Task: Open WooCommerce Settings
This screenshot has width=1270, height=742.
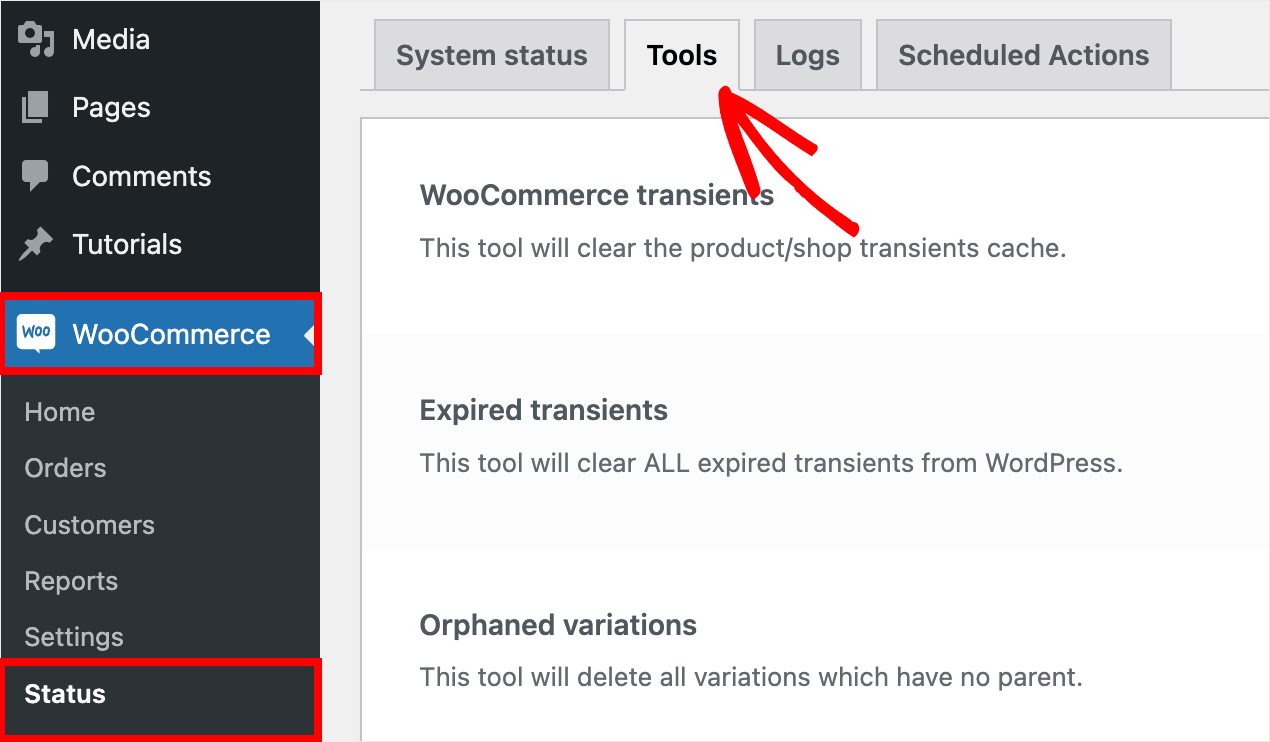Action: [x=74, y=637]
